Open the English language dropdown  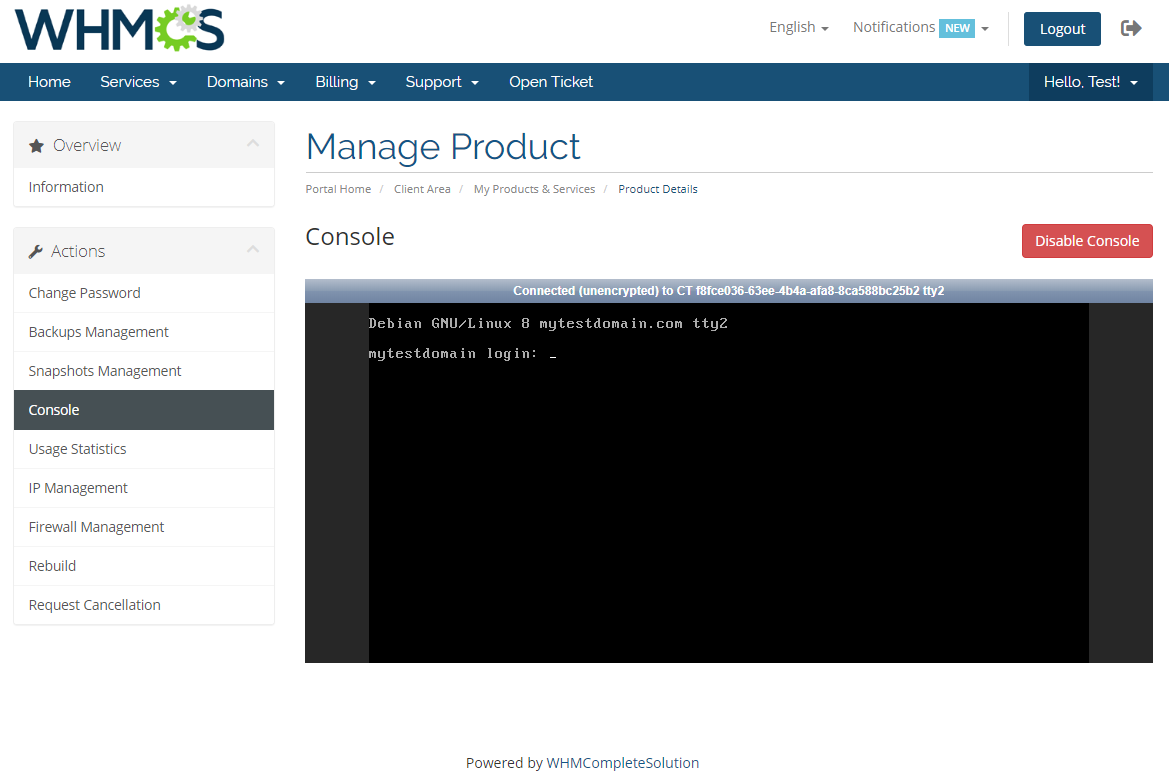click(x=798, y=27)
